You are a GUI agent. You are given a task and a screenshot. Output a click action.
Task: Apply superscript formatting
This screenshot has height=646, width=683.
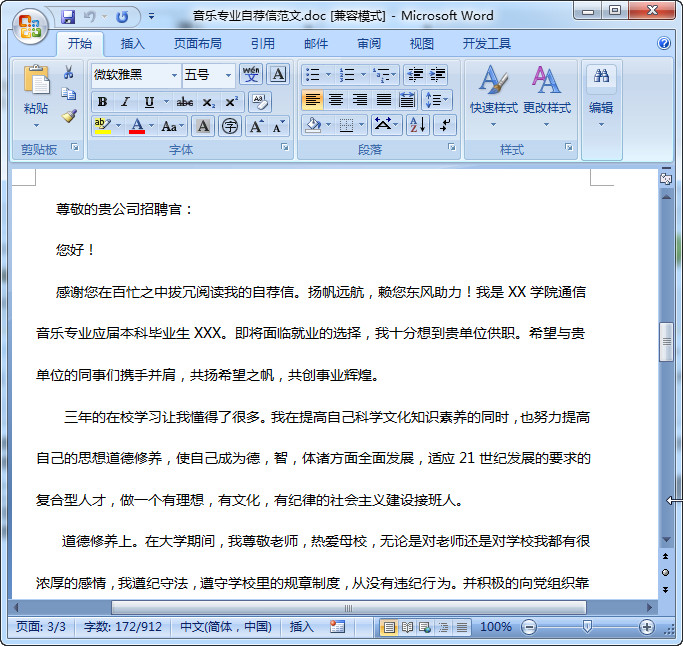pyautogui.click(x=231, y=102)
